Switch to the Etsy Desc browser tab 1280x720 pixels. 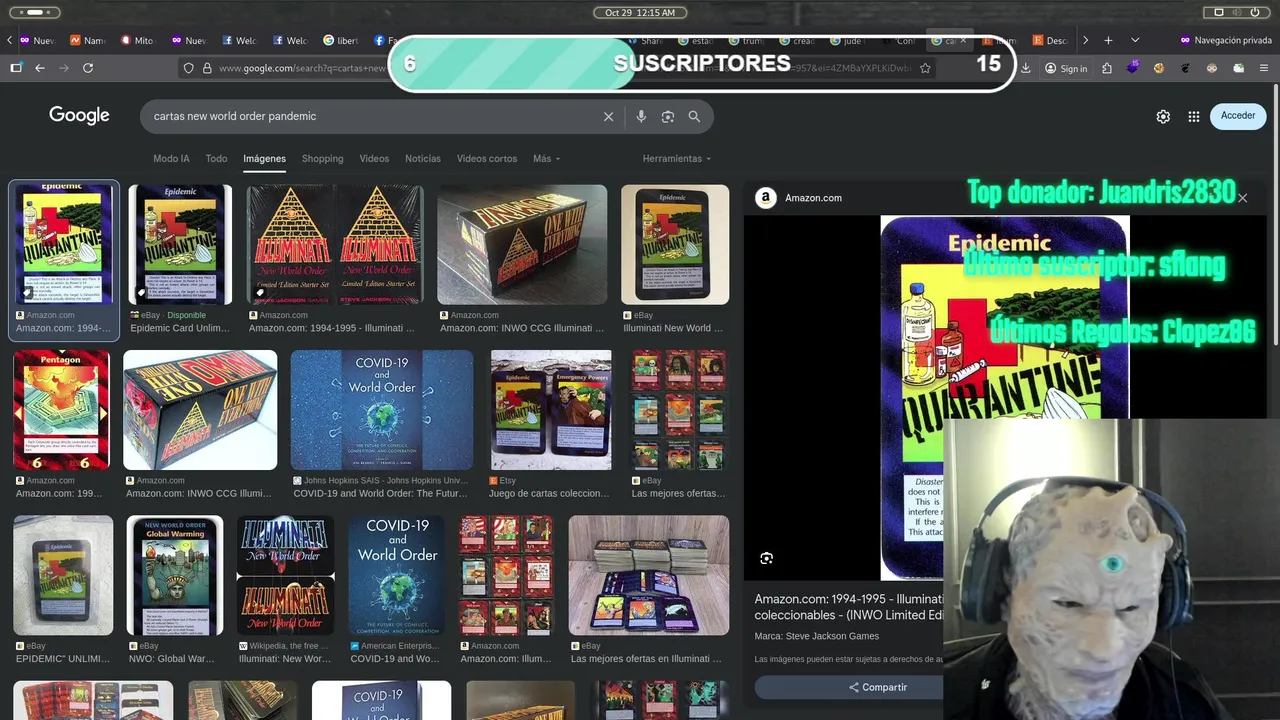(1051, 40)
